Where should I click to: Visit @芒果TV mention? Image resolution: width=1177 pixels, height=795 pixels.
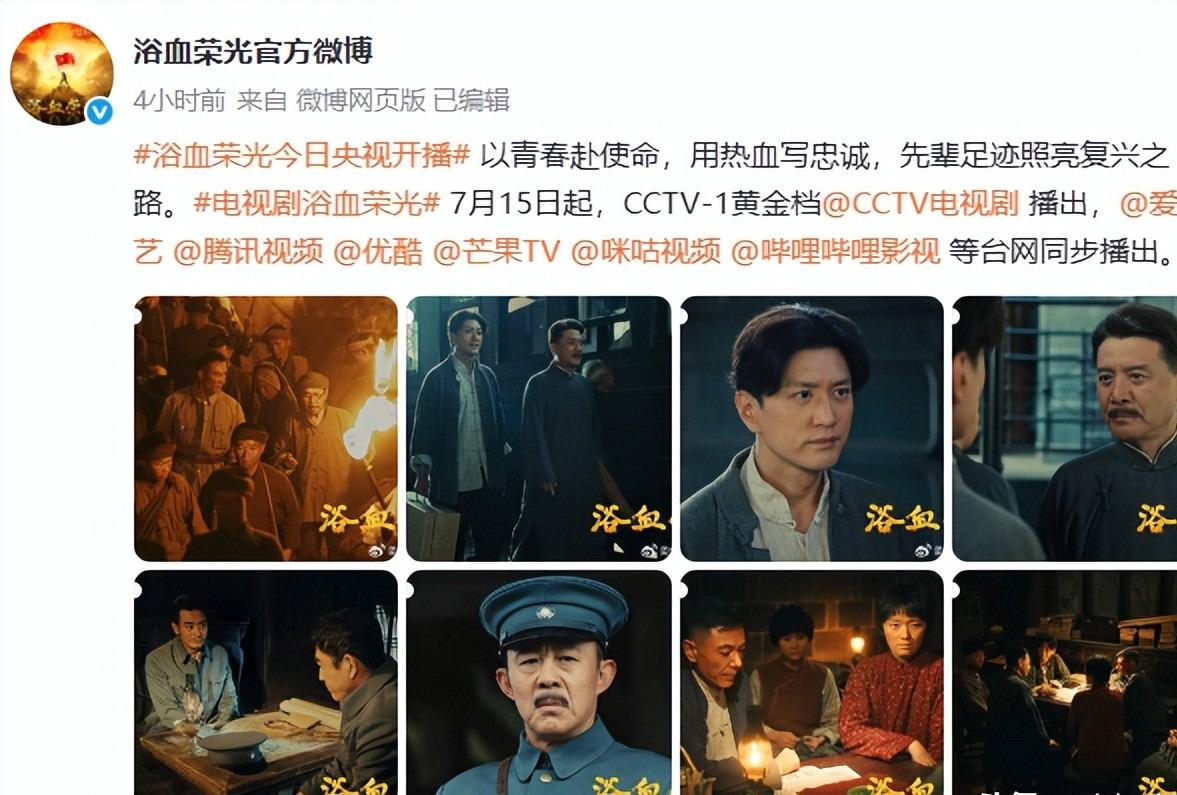pos(496,251)
